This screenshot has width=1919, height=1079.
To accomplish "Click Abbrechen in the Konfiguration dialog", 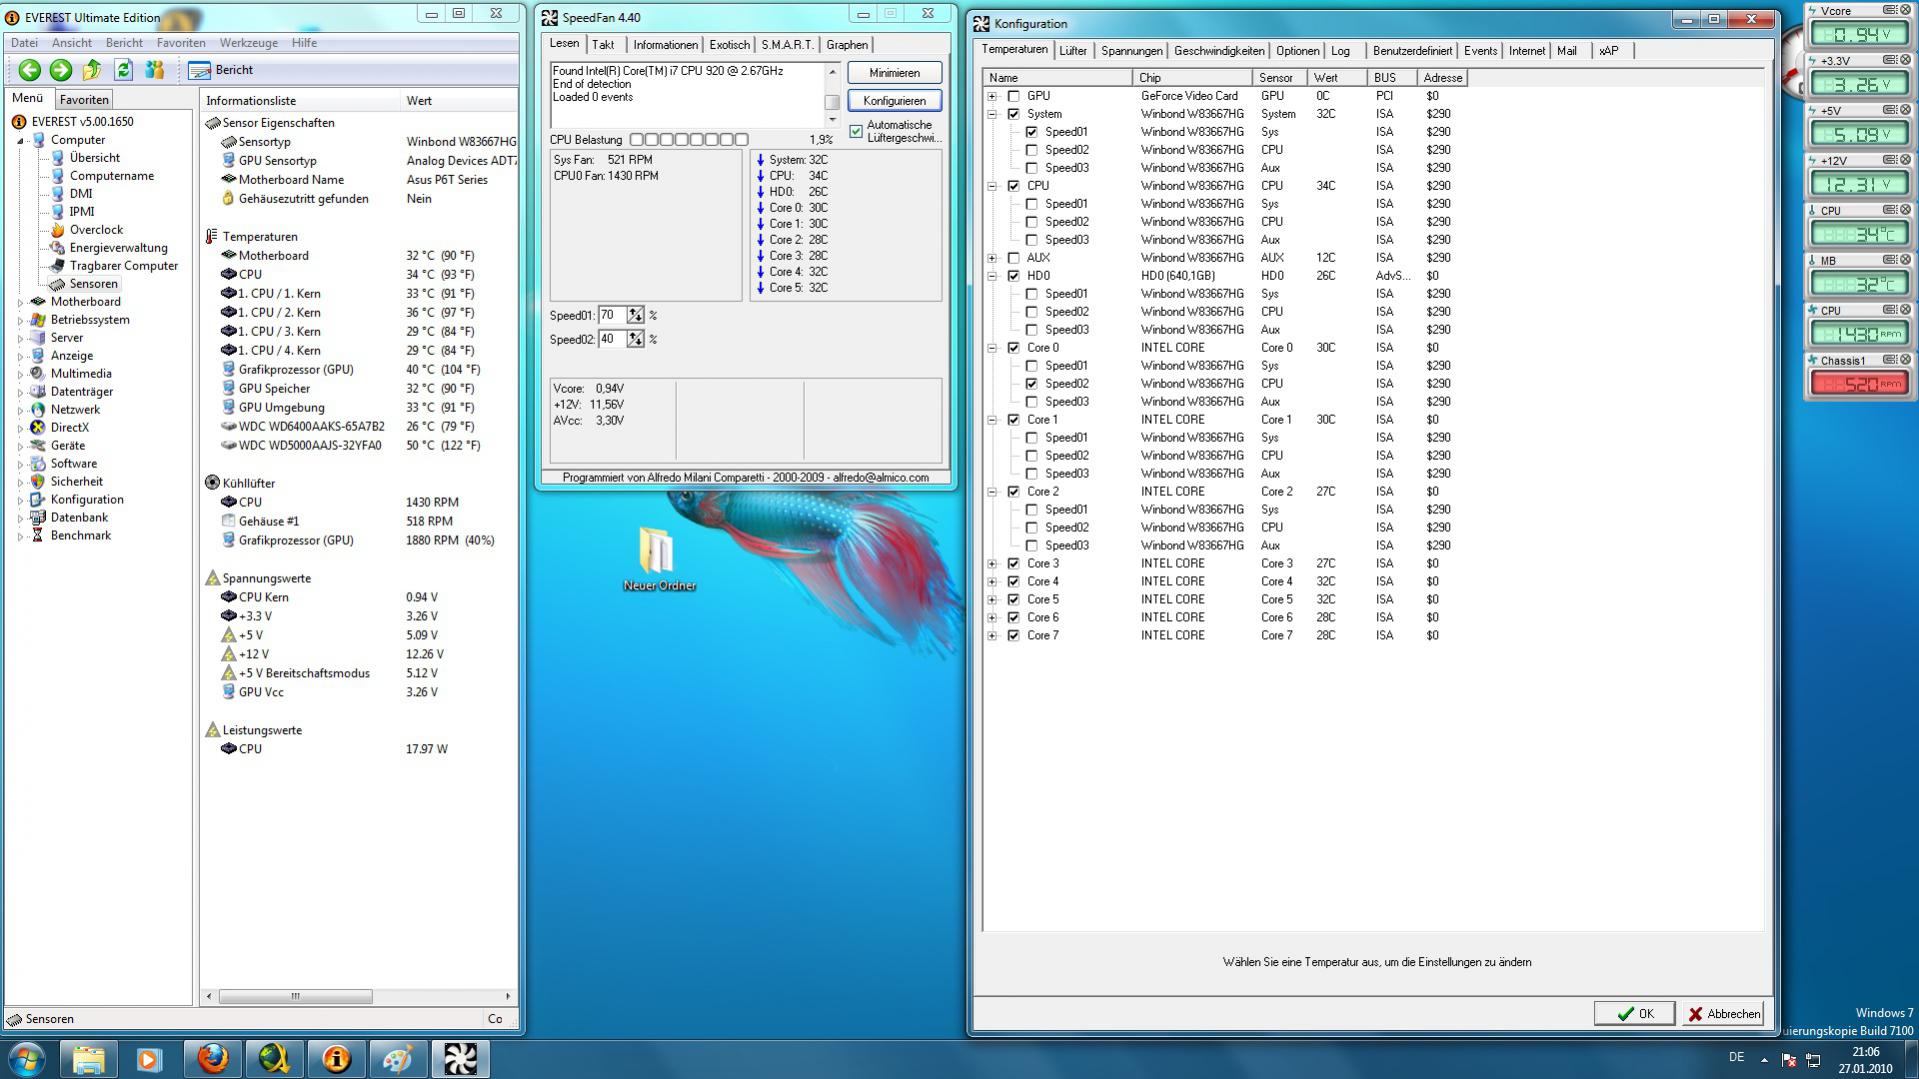I will coord(1723,1014).
